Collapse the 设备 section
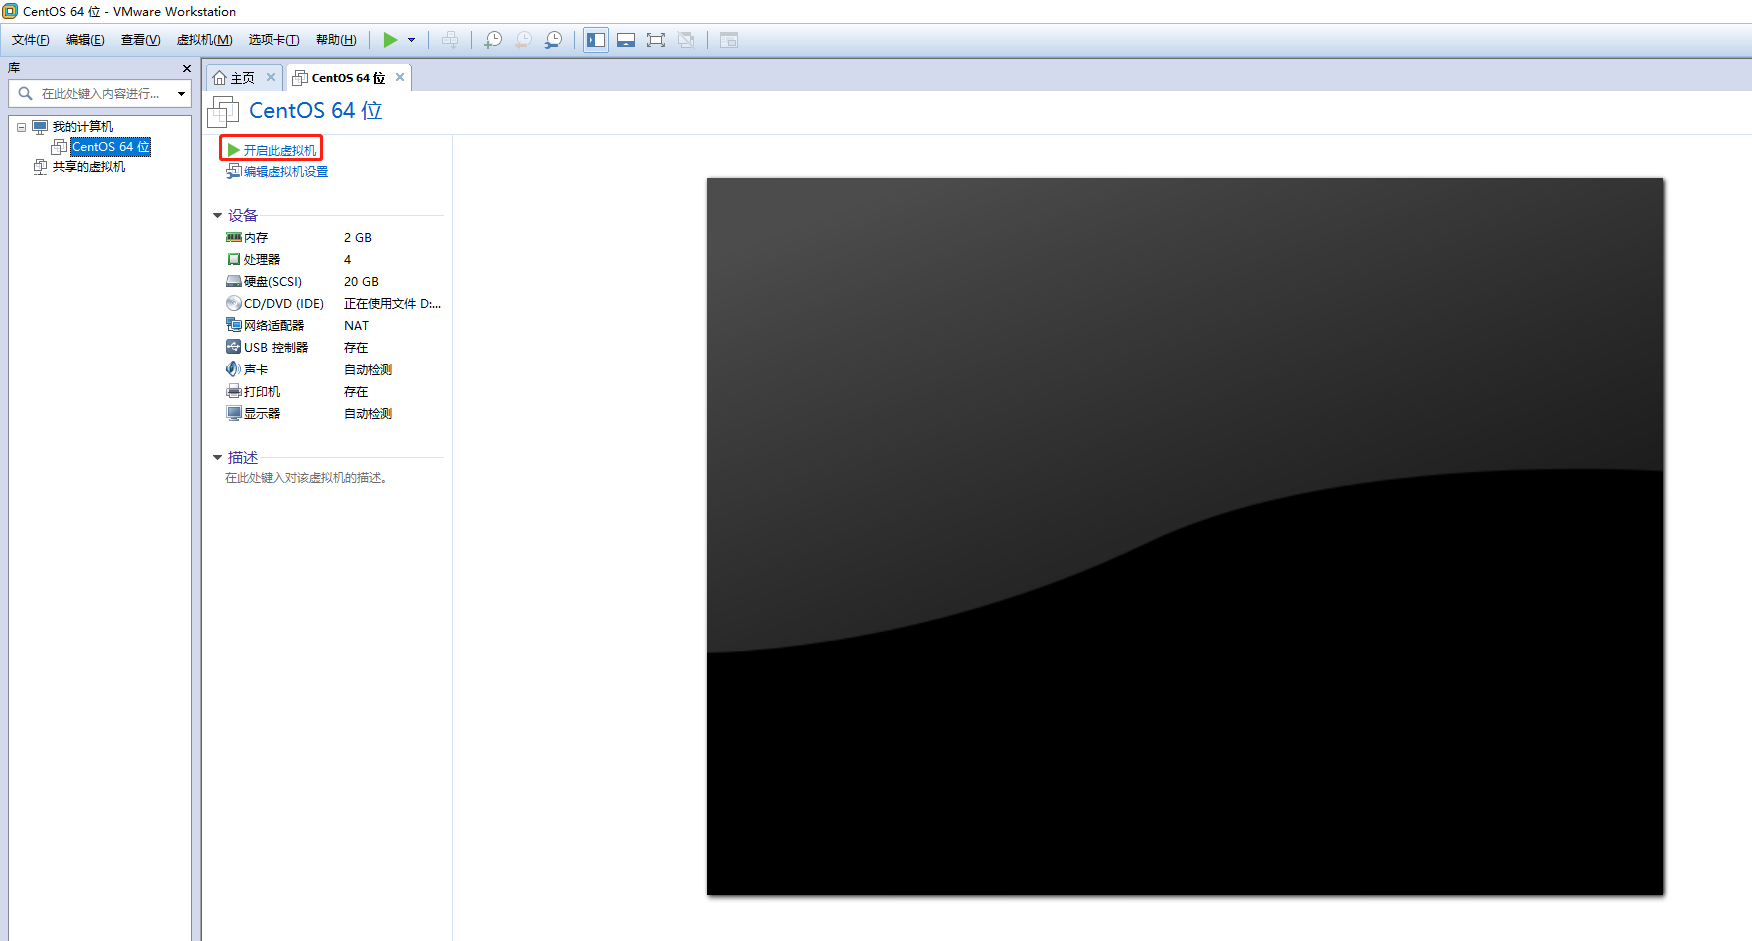Image resolution: width=1752 pixels, height=941 pixels. tap(217, 215)
